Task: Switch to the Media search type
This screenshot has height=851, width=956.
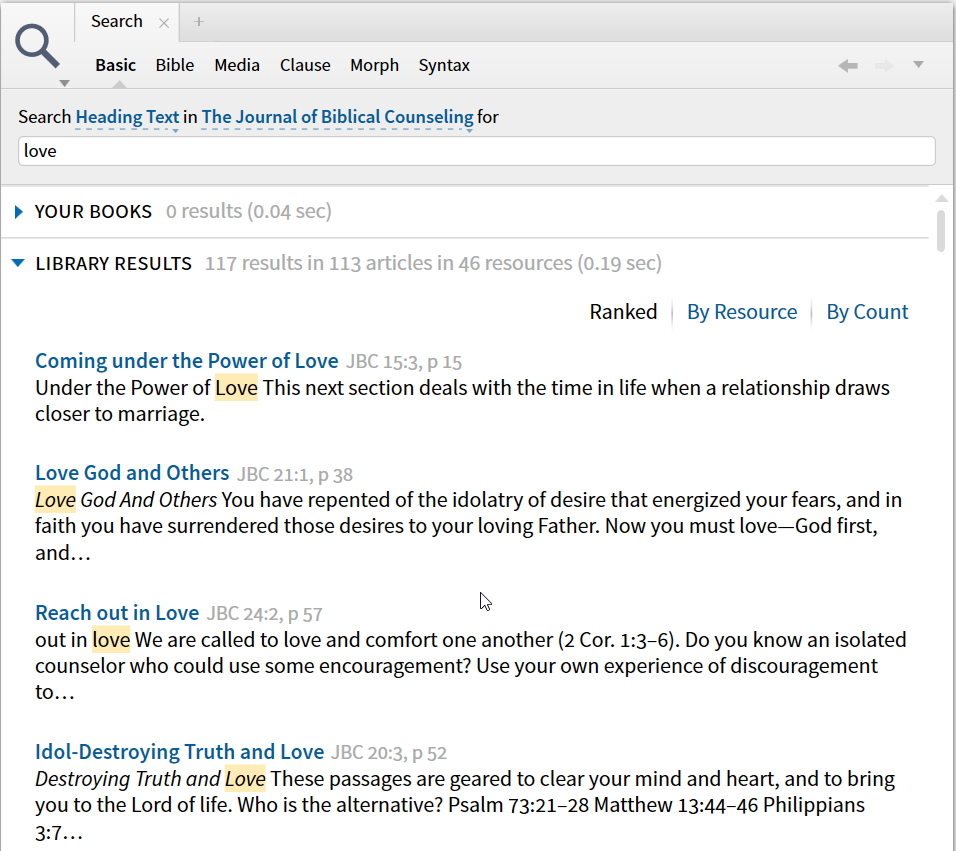Action: 237,65
